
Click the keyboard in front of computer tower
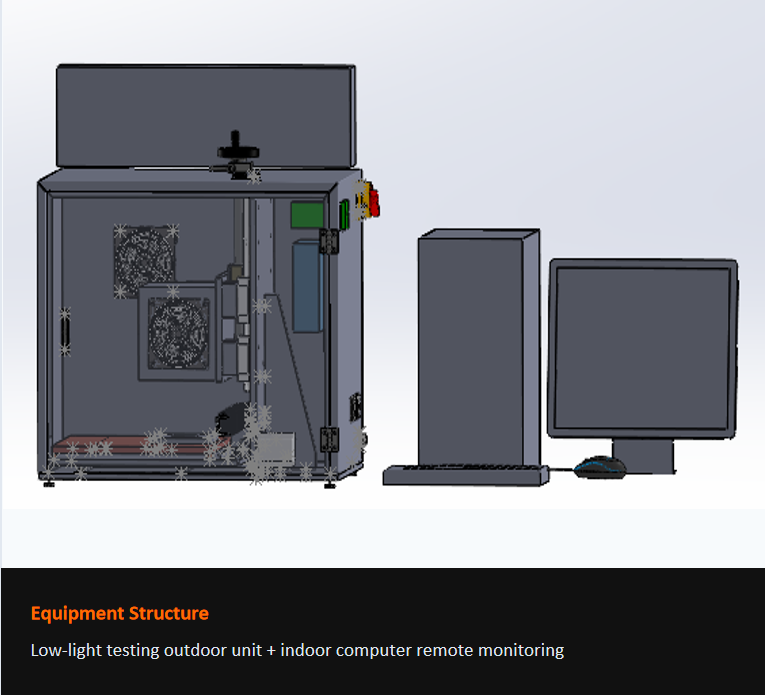[466, 474]
